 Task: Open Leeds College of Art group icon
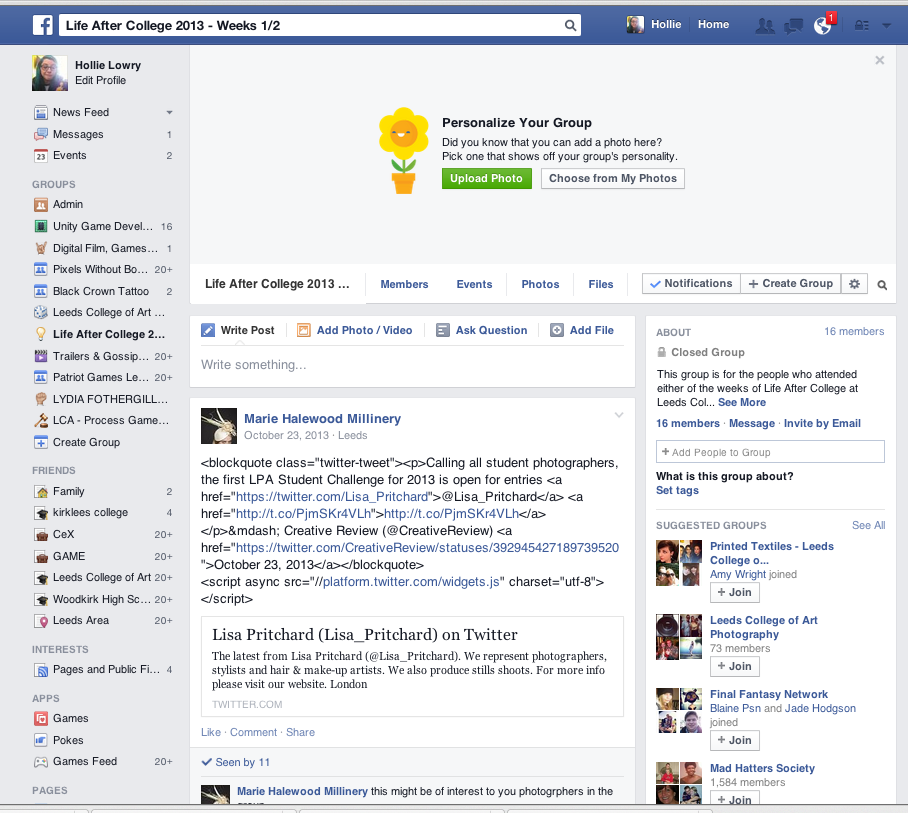pos(41,312)
